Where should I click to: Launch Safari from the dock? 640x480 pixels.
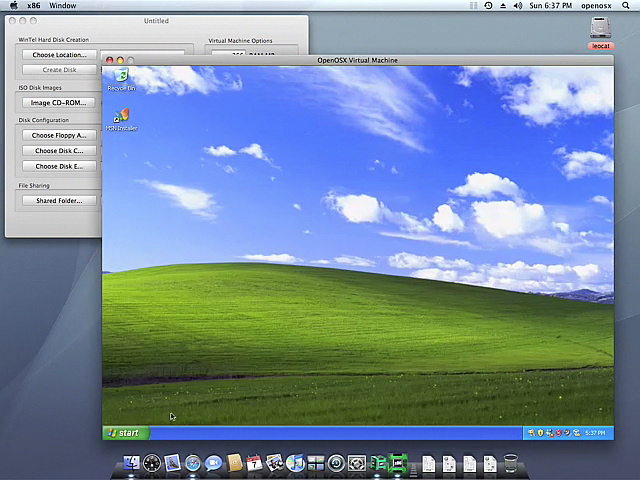[193, 463]
